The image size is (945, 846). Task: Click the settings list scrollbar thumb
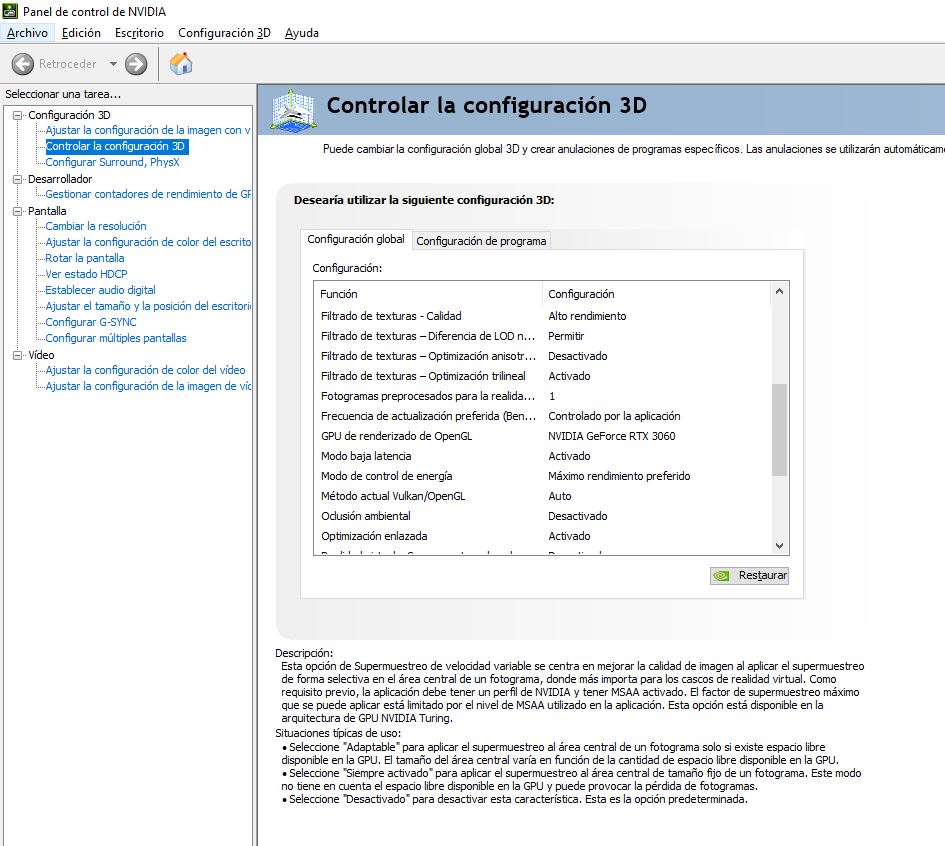(x=779, y=430)
